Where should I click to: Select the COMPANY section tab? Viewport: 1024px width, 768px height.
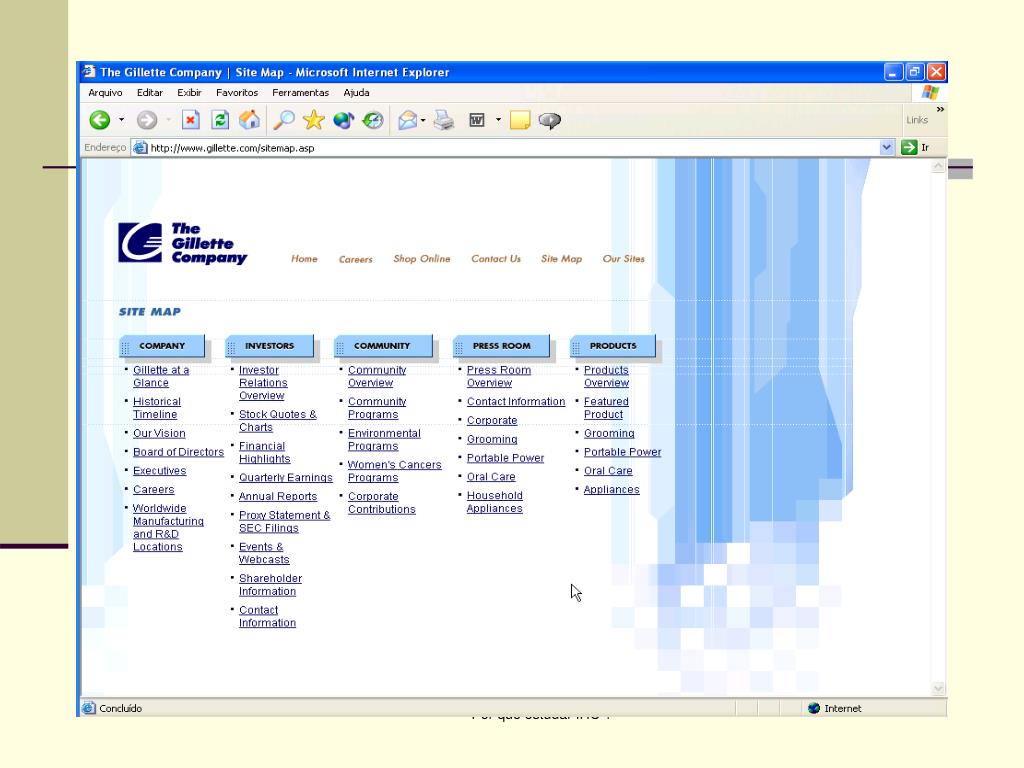point(162,346)
